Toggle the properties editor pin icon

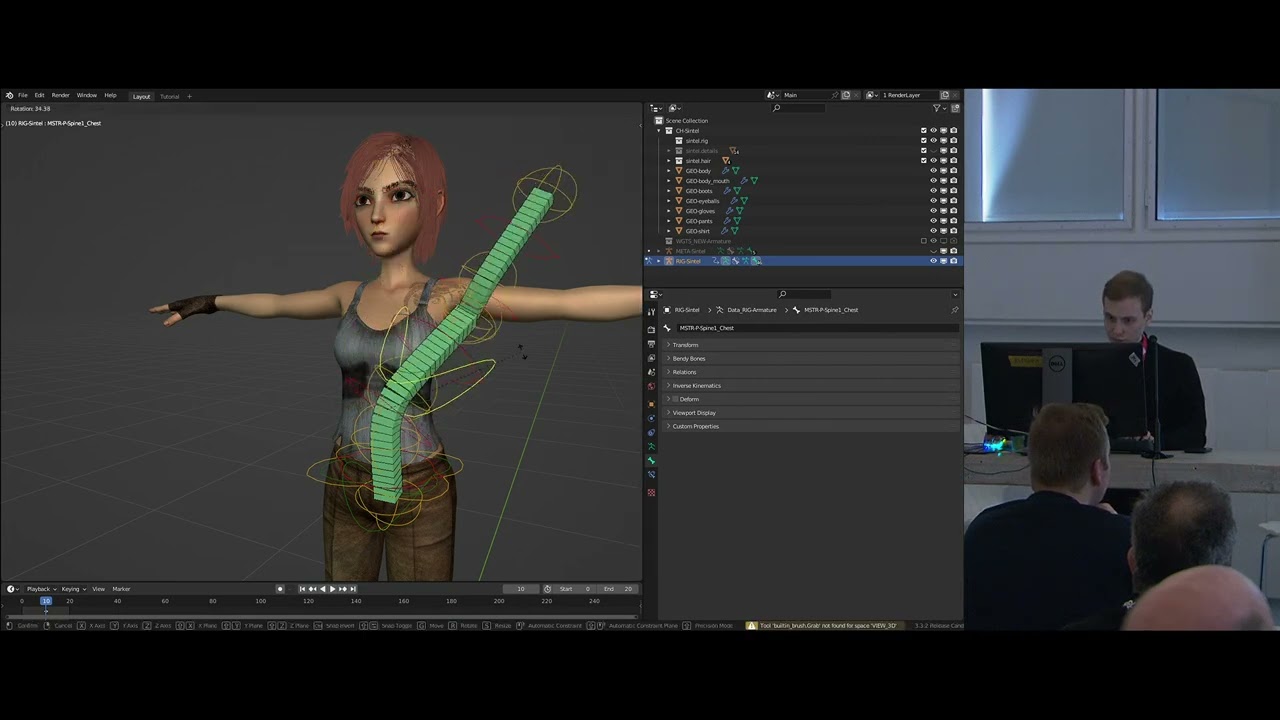(954, 310)
